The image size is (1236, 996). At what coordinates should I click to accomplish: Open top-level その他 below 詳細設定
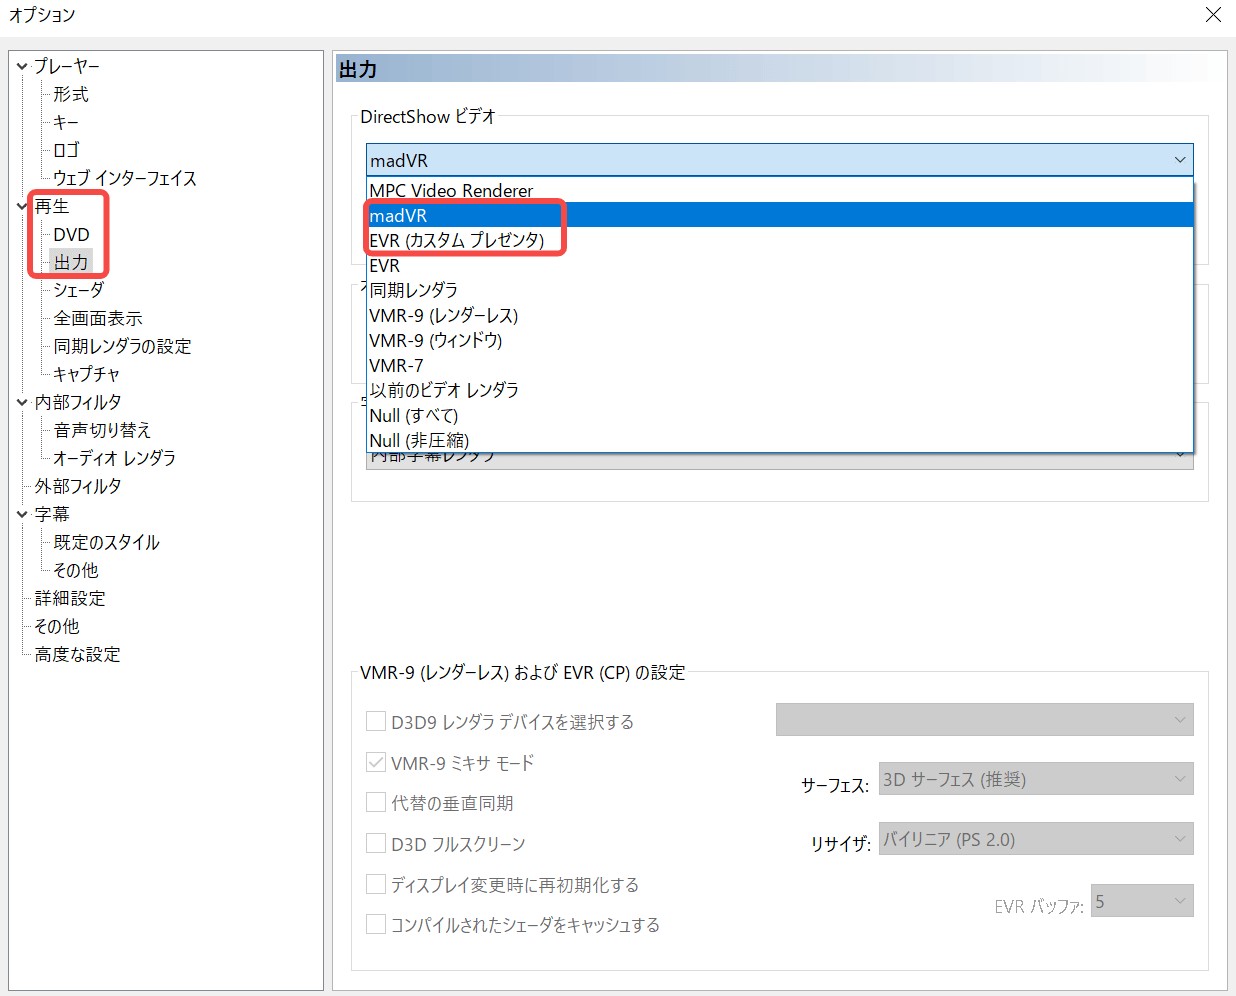click(57, 626)
